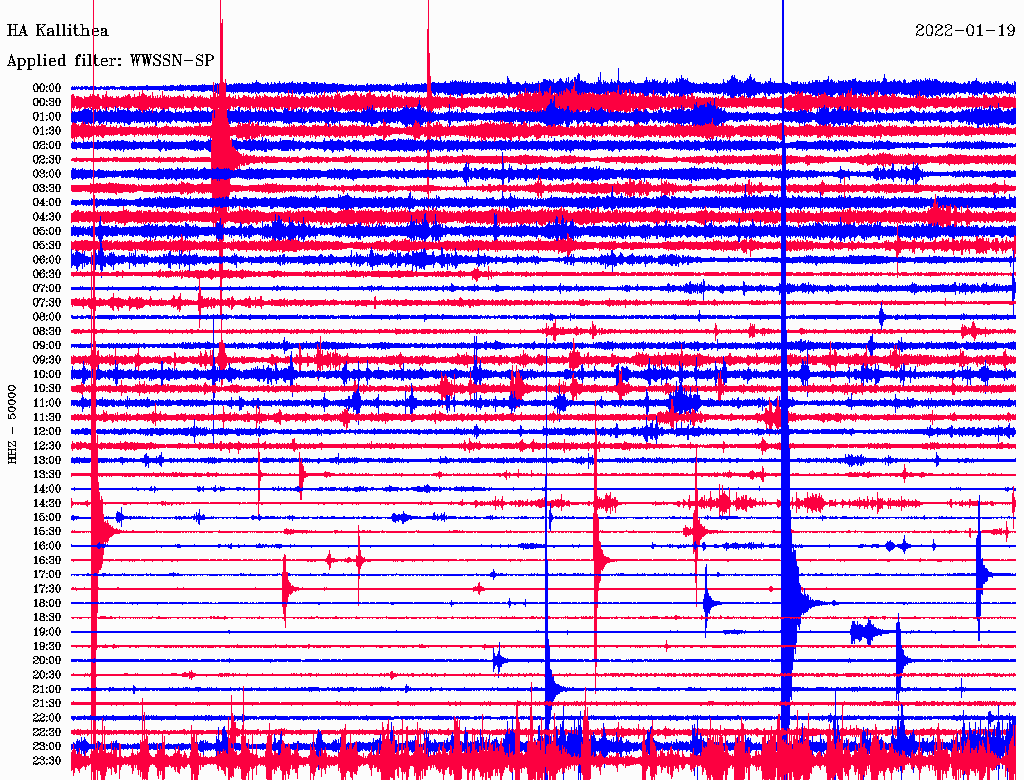This screenshot has width=1024, height=780.
Task: Select the 08:30 time row label
Action: click(x=47, y=332)
